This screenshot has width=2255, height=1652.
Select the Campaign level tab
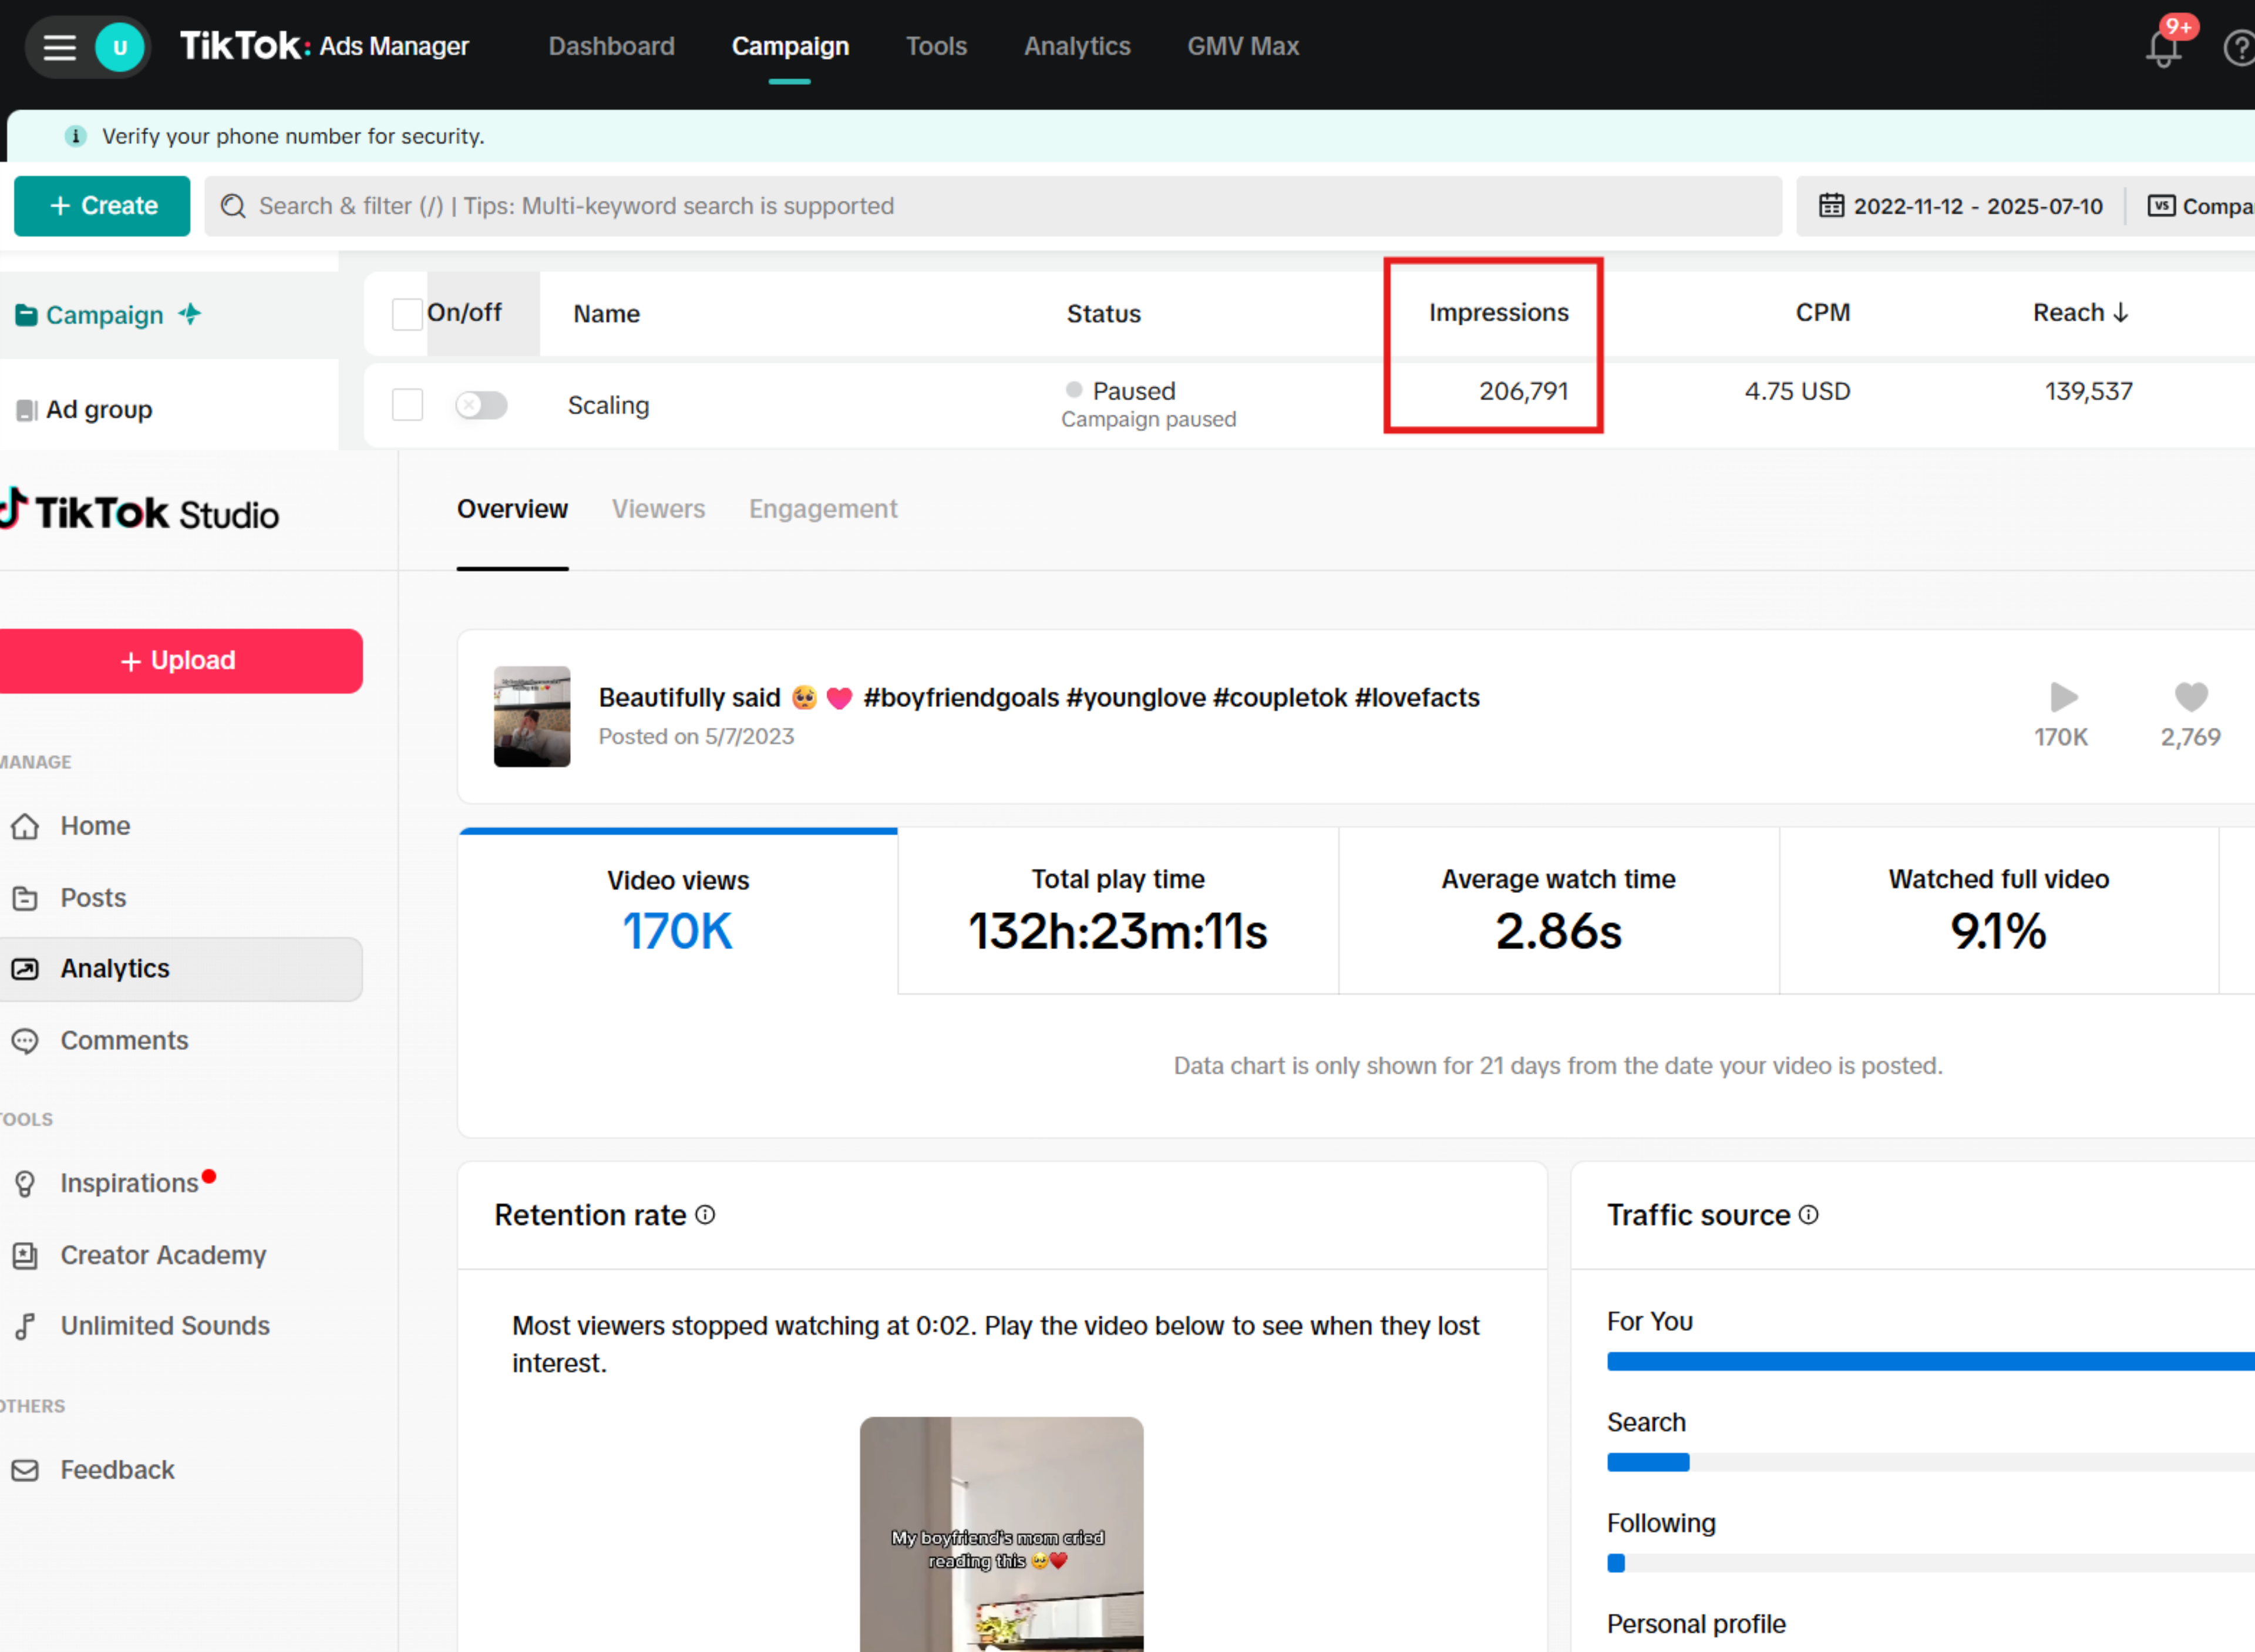(x=169, y=315)
